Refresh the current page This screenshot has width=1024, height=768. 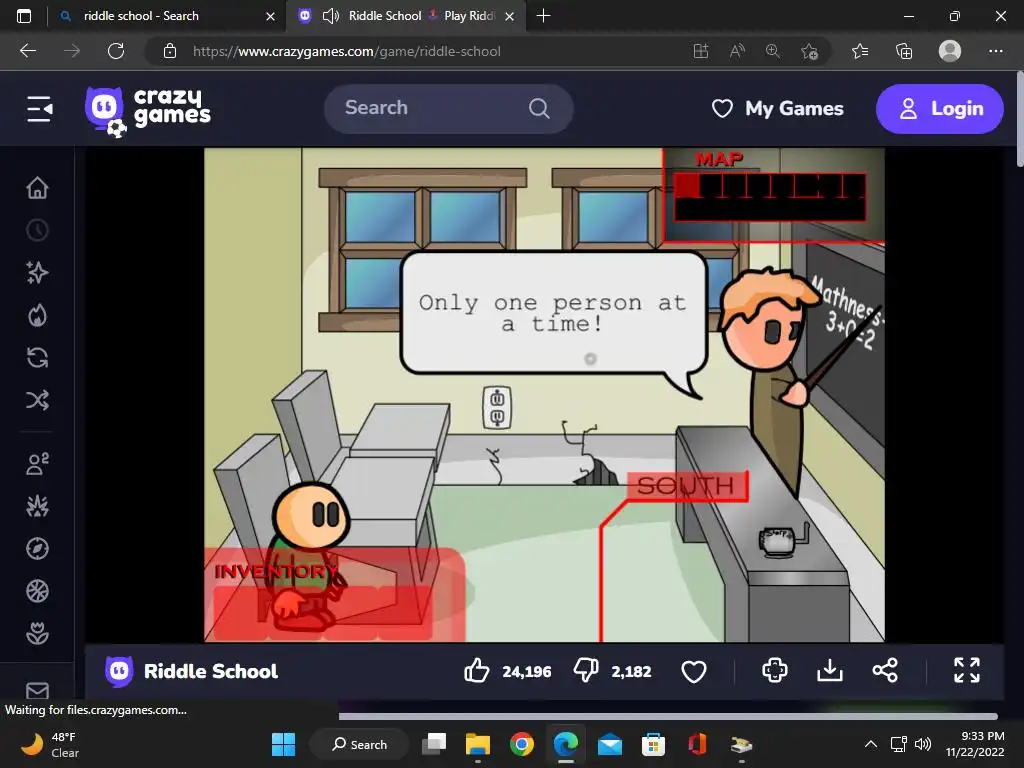[116, 51]
